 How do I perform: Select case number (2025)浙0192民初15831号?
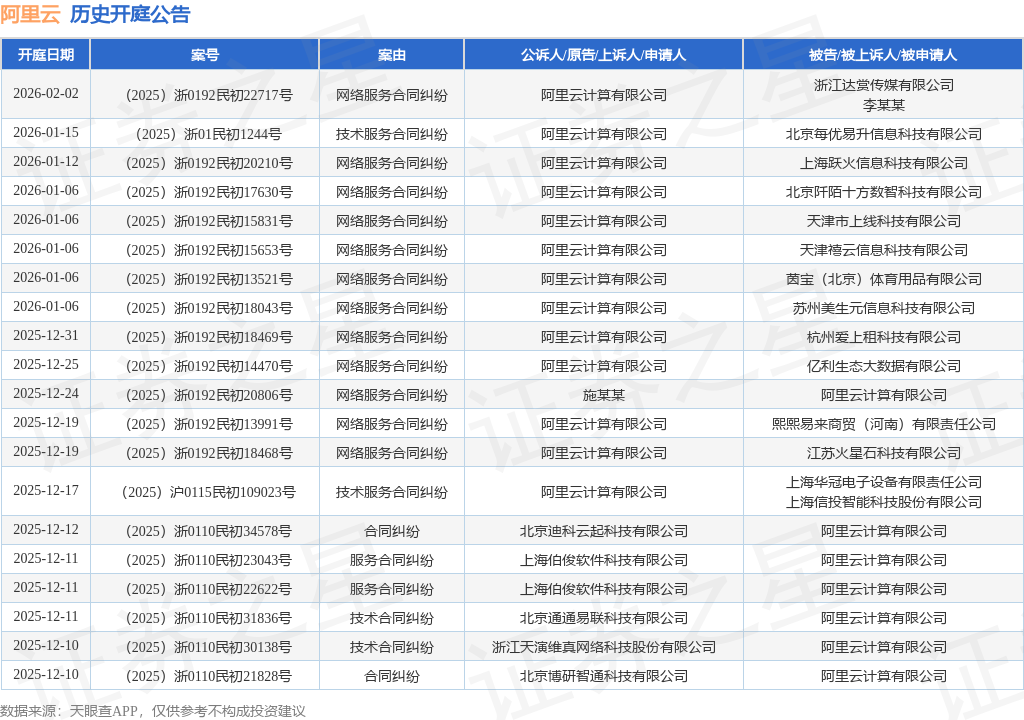209,221
